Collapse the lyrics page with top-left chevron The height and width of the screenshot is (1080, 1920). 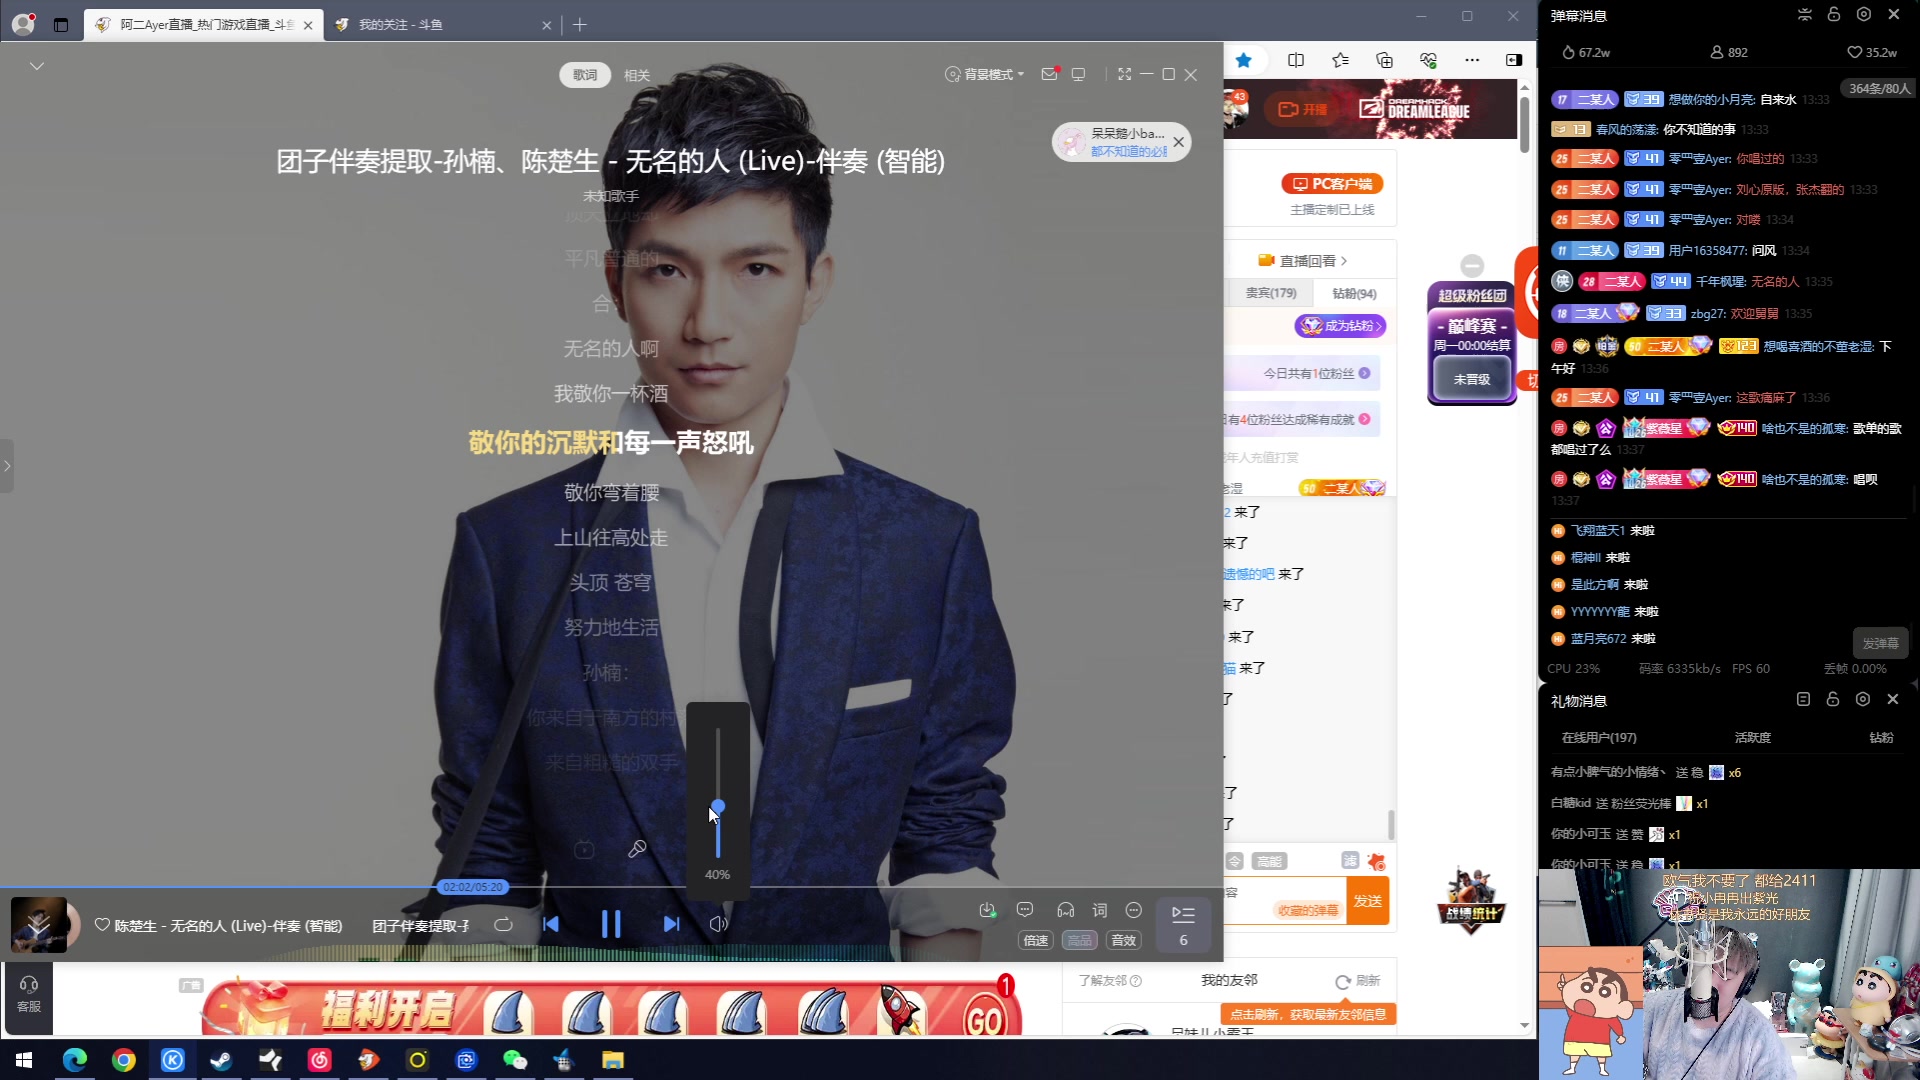point(37,66)
